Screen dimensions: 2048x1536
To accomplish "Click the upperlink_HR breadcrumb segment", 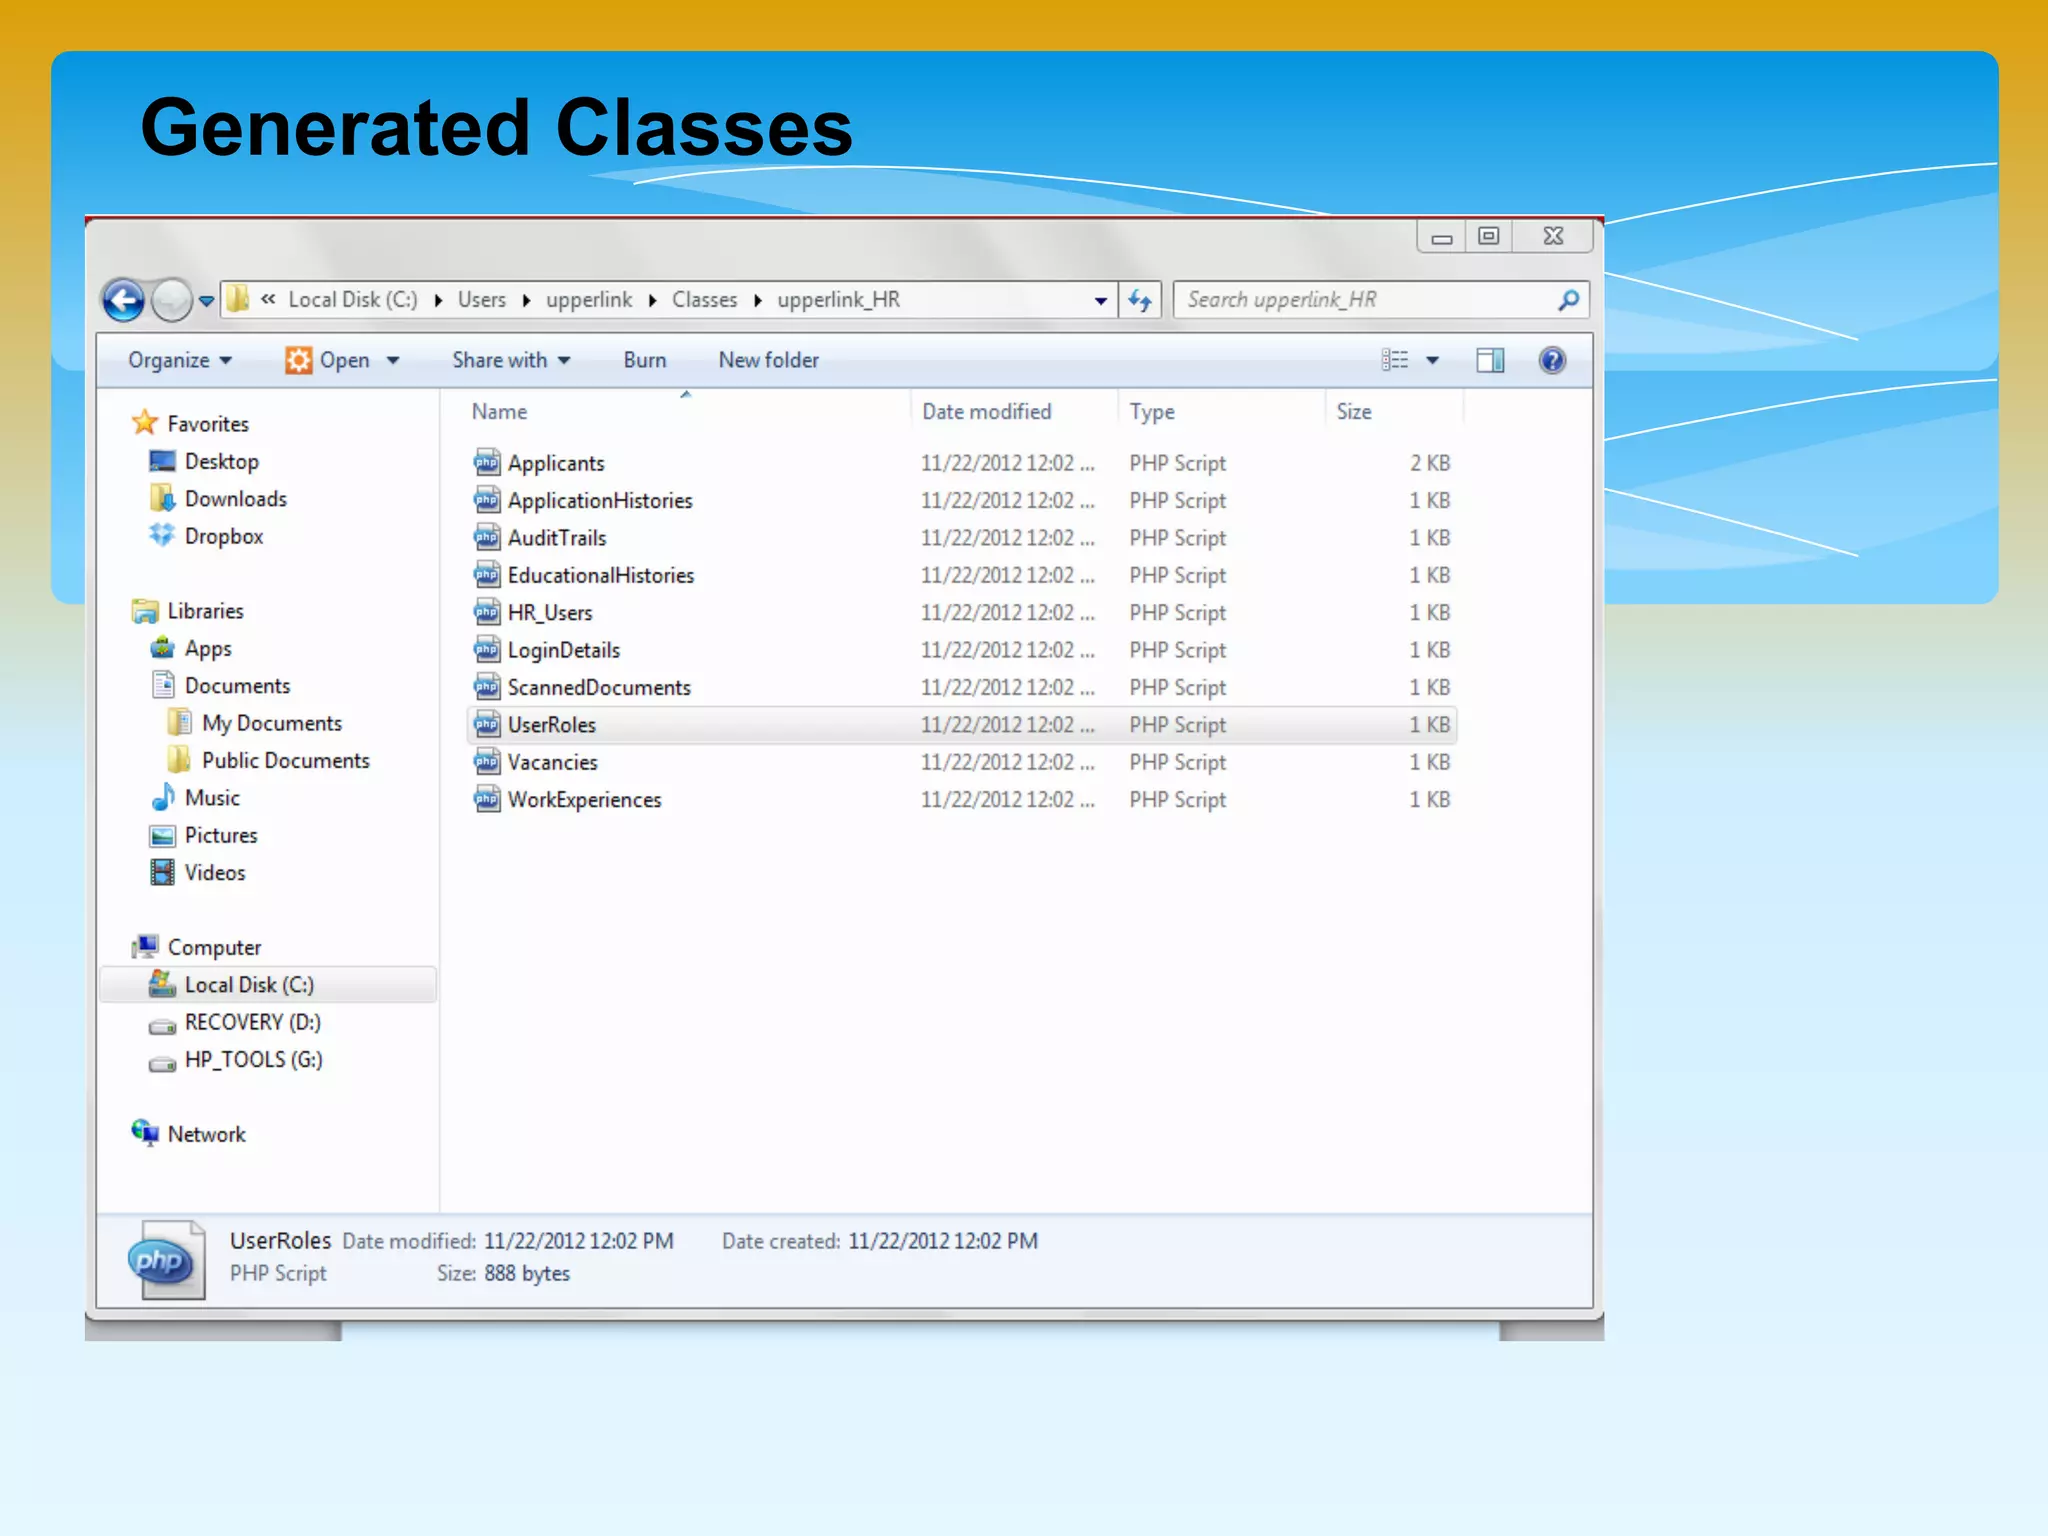I will [838, 299].
